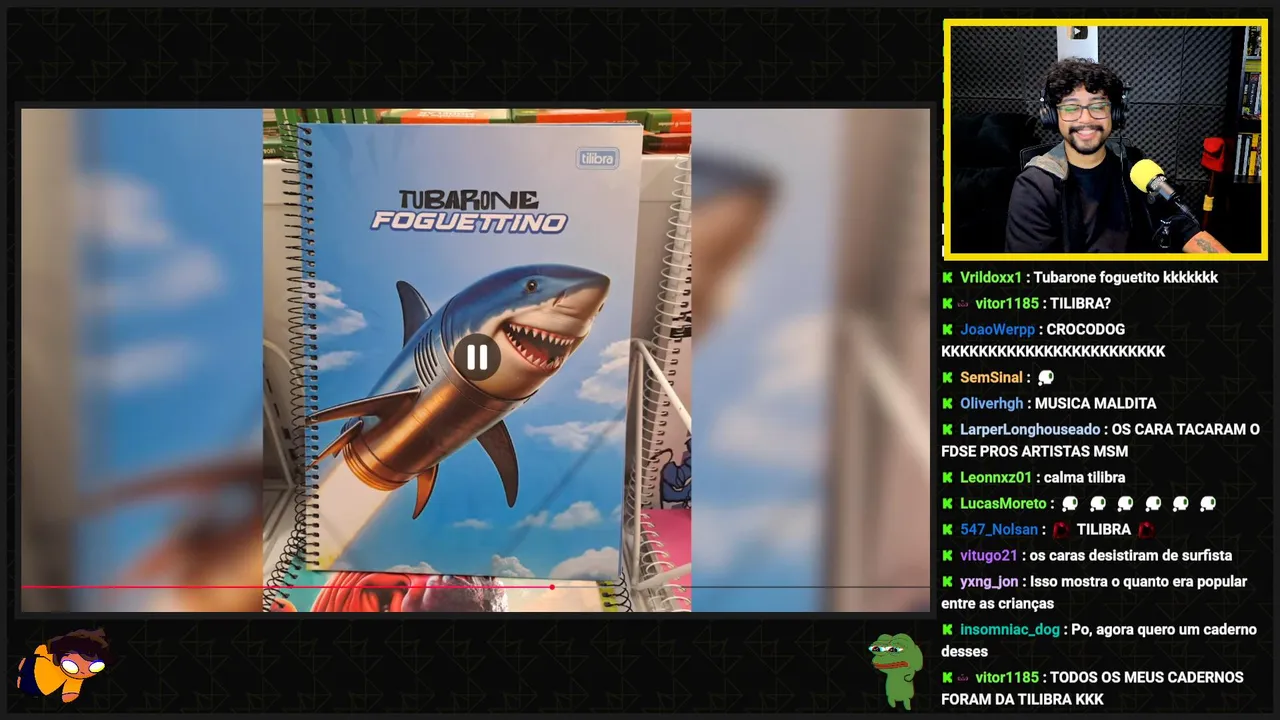Viewport: 1280px width, 720px height.
Task: Click the 547_Nolsan username
Action: [x=999, y=530]
